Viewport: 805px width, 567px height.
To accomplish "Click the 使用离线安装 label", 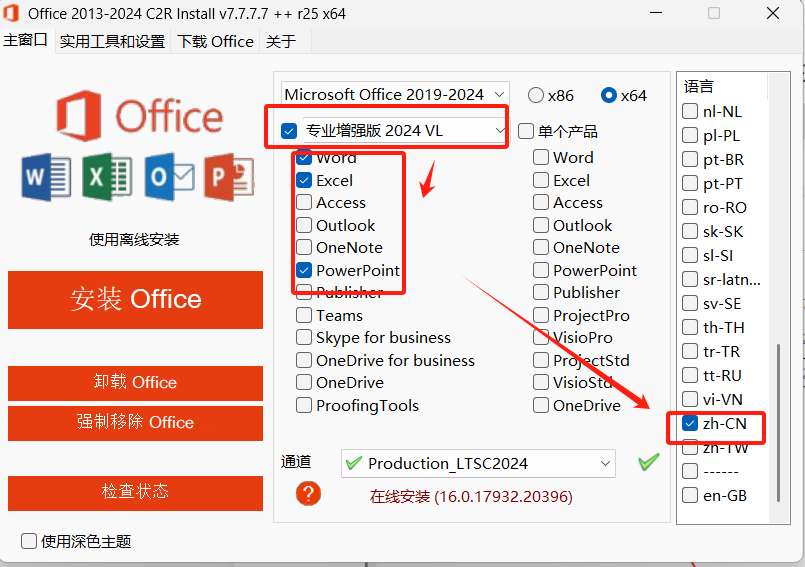I will 134,239.
